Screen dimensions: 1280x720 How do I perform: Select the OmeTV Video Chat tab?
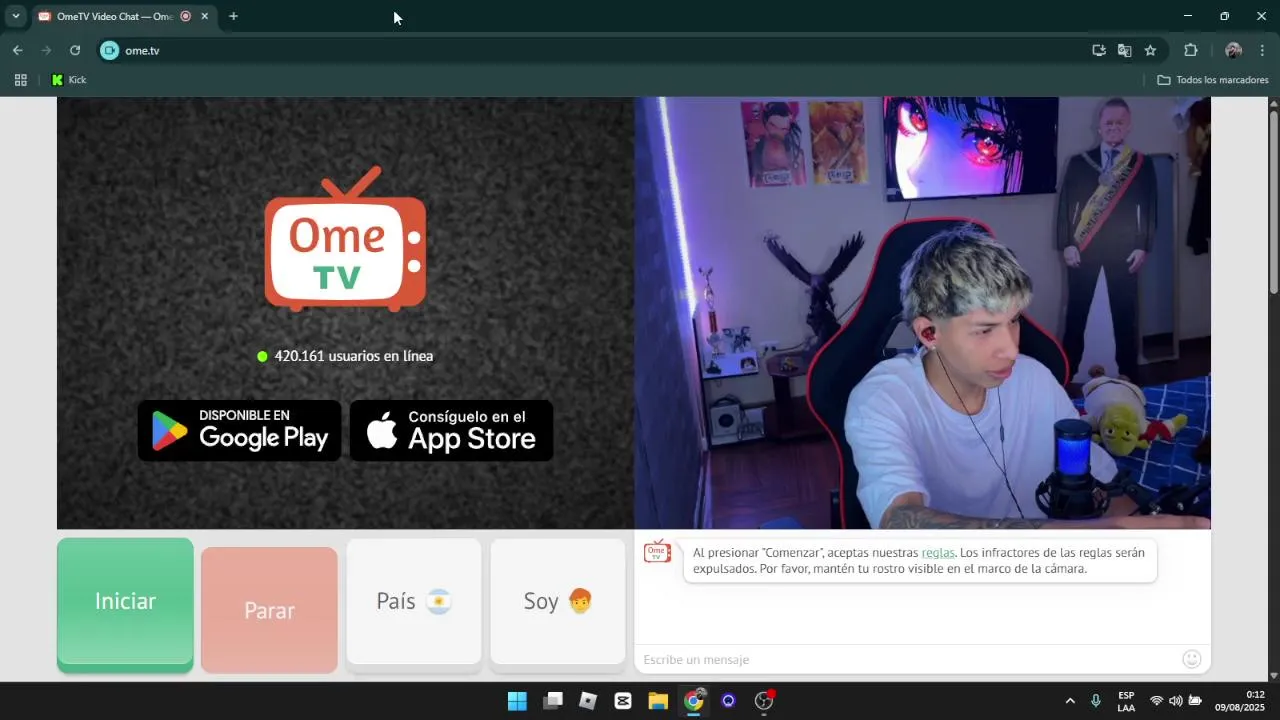point(123,16)
